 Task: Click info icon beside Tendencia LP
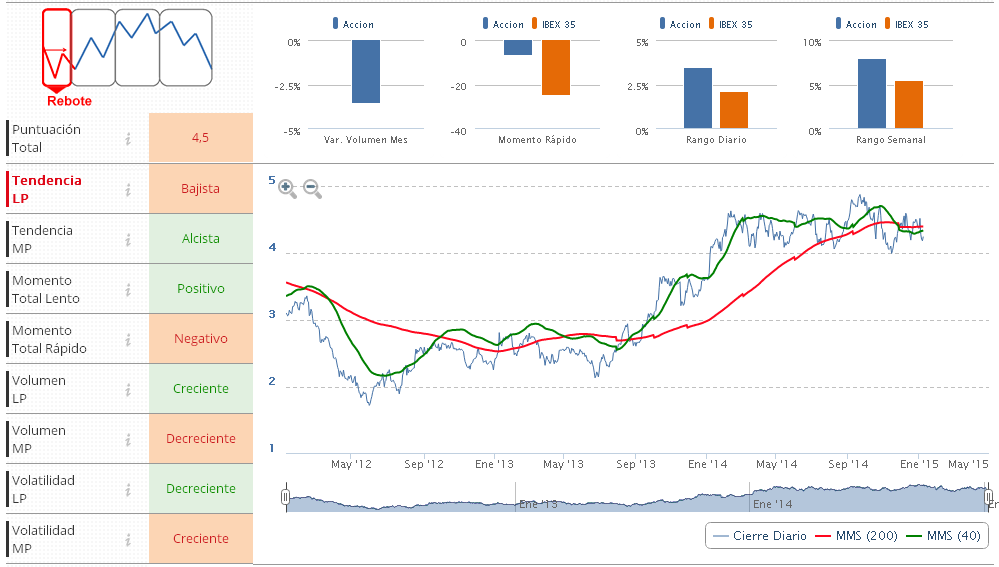[x=128, y=189]
